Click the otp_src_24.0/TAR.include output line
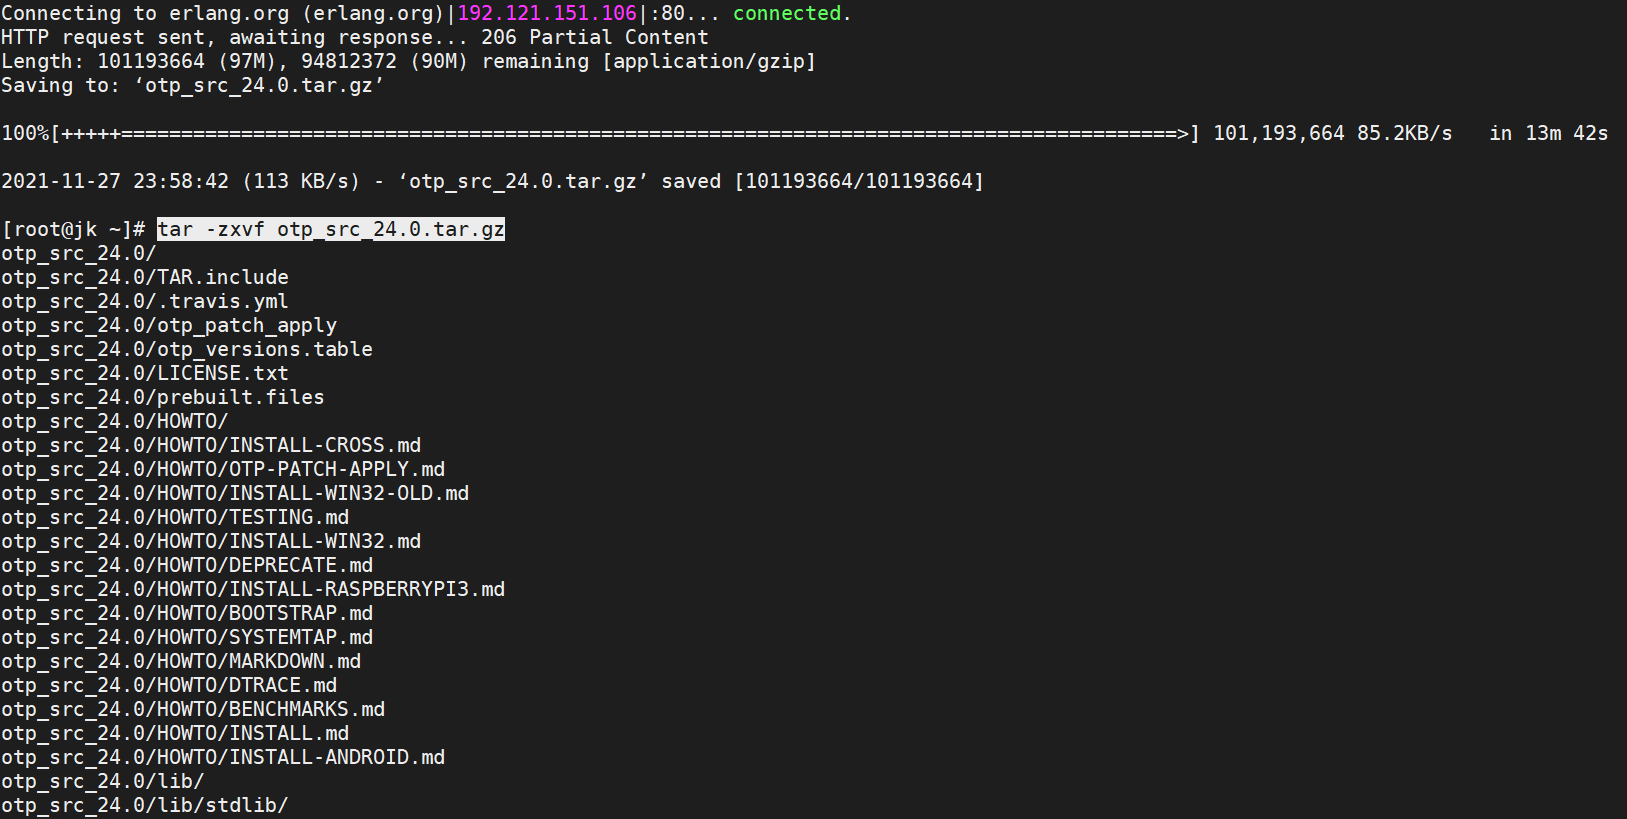Image resolution: width=1627 pixels, height=819 pixels. coord(145,278)
